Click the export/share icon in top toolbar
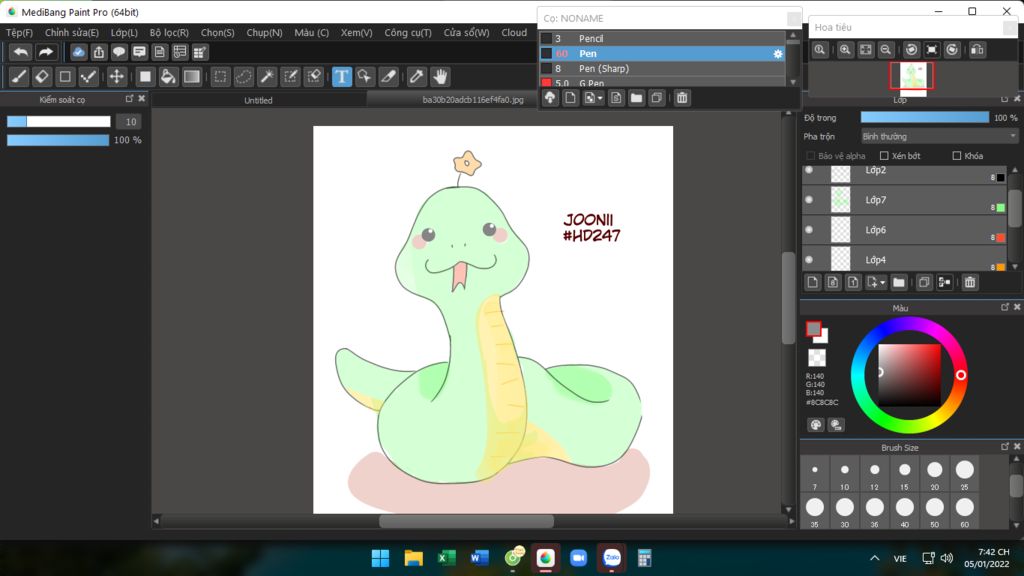1024x576 pixels. 99,52
